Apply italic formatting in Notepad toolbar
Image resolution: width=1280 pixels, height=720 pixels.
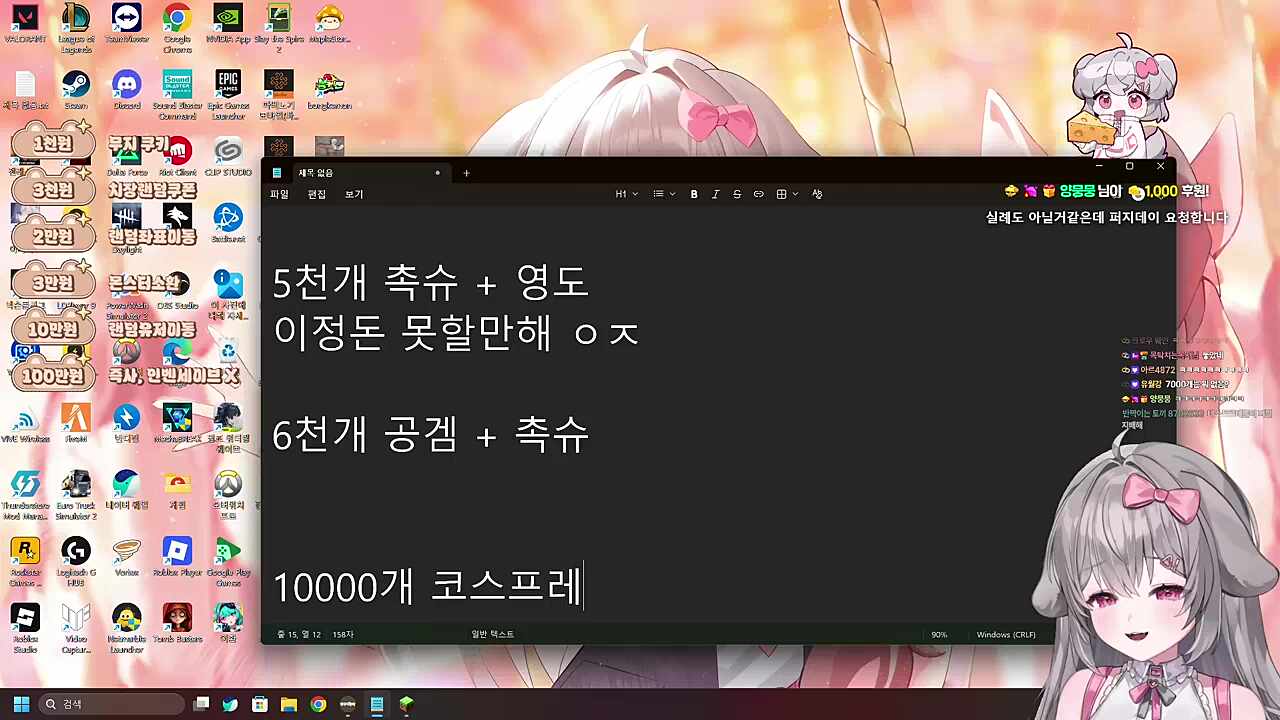715,194
